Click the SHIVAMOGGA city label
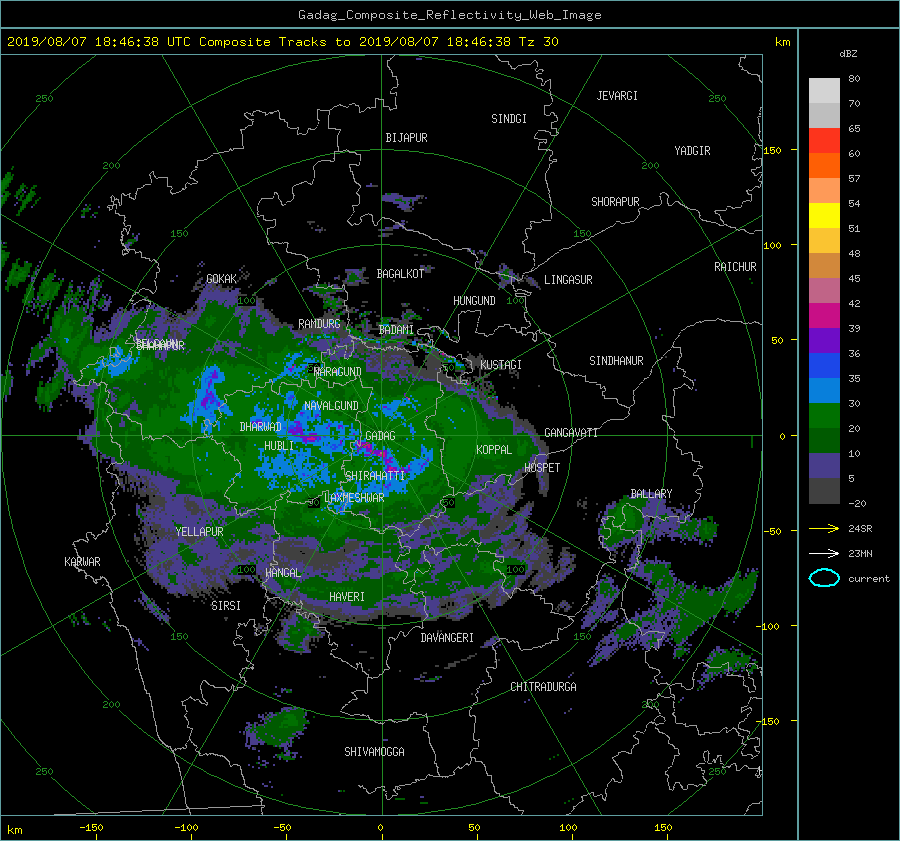900x841 pixels. tap(374, 752)
